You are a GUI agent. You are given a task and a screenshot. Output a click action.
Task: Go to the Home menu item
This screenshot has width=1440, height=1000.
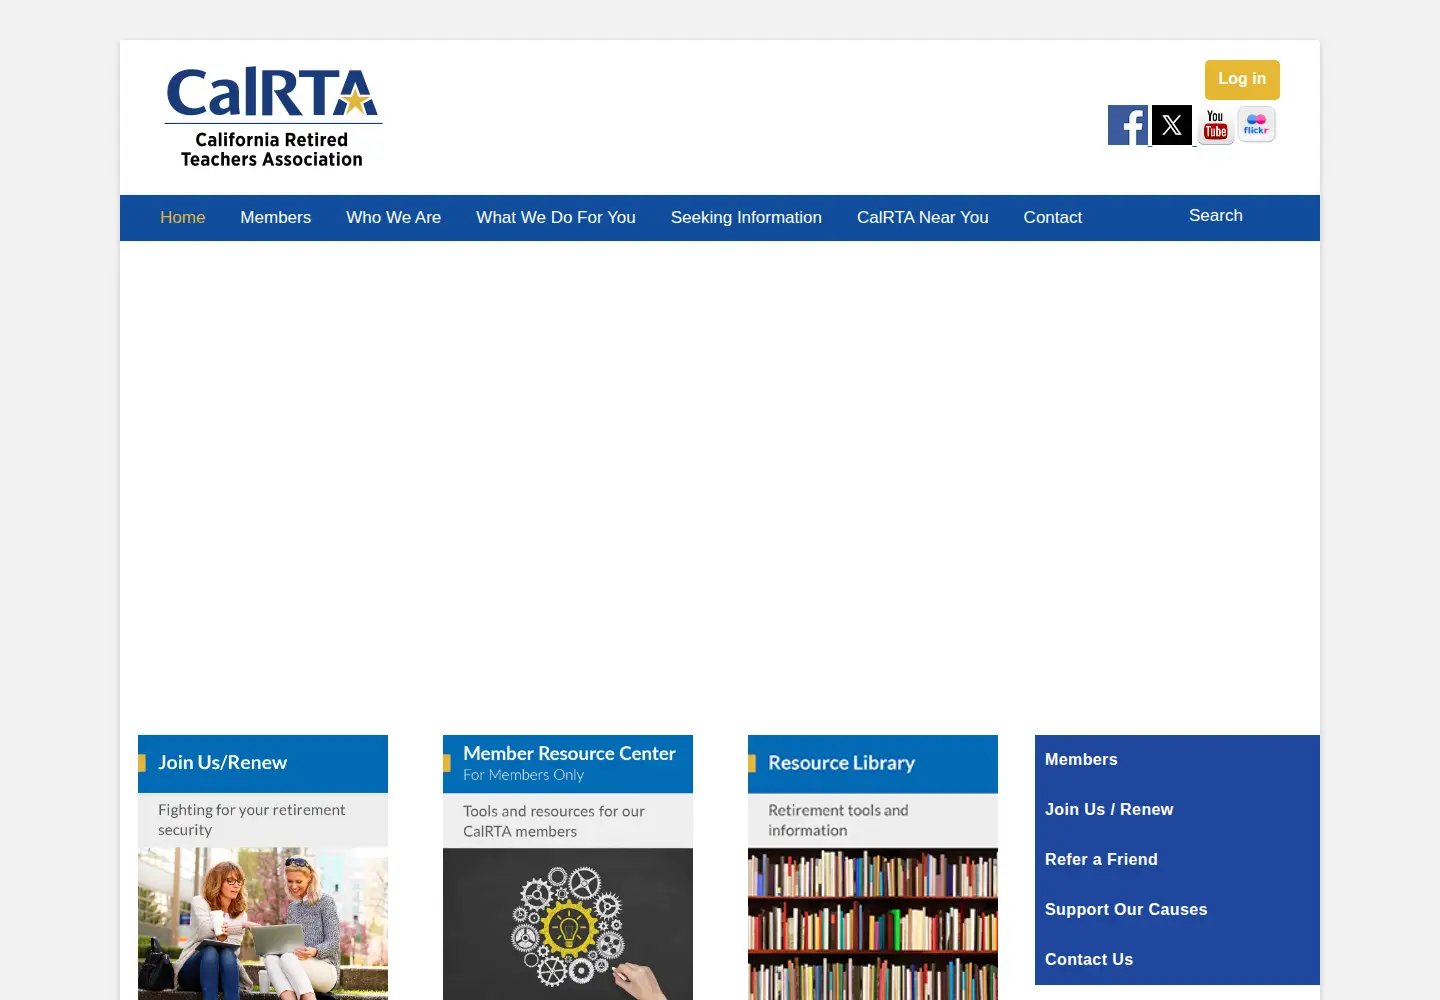[183, 218]
